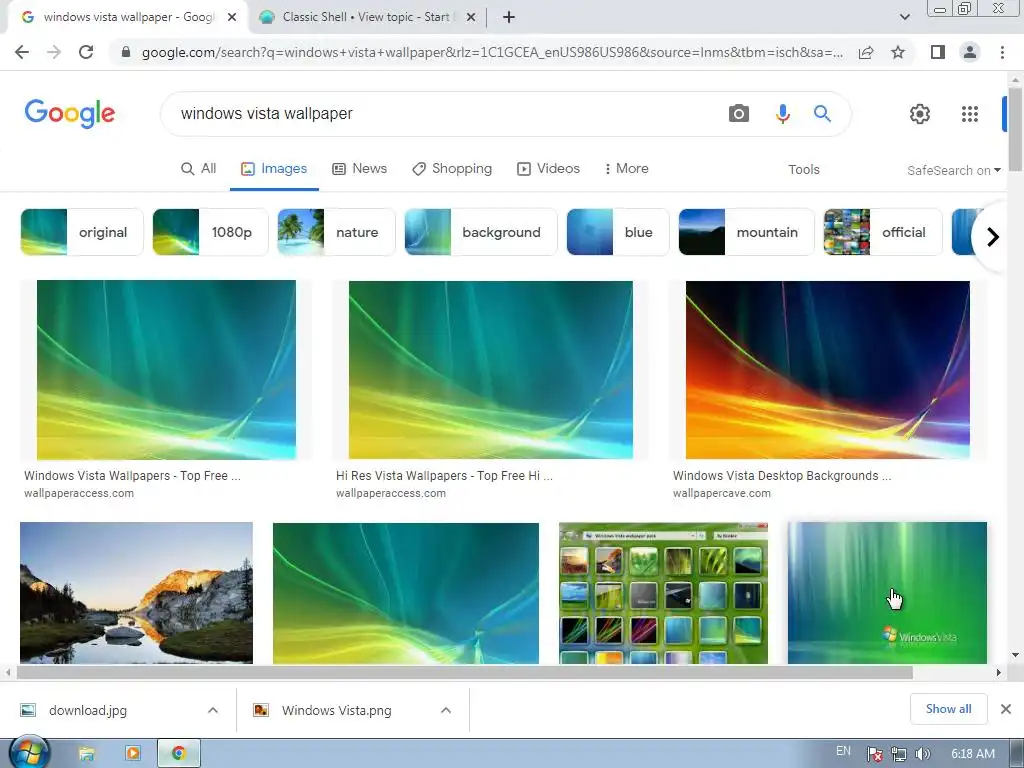Open Hi Res Vista Wallpapers result image
The width and height of the screenshot is (1024, 768).
pos(490,370)
